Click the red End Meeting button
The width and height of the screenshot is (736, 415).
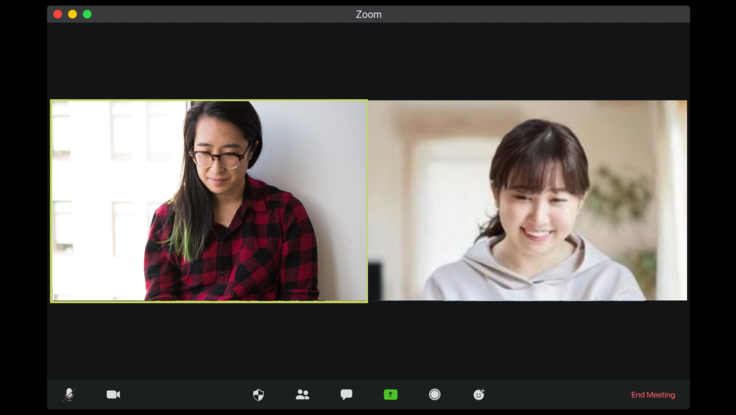[x=652, y=395]
